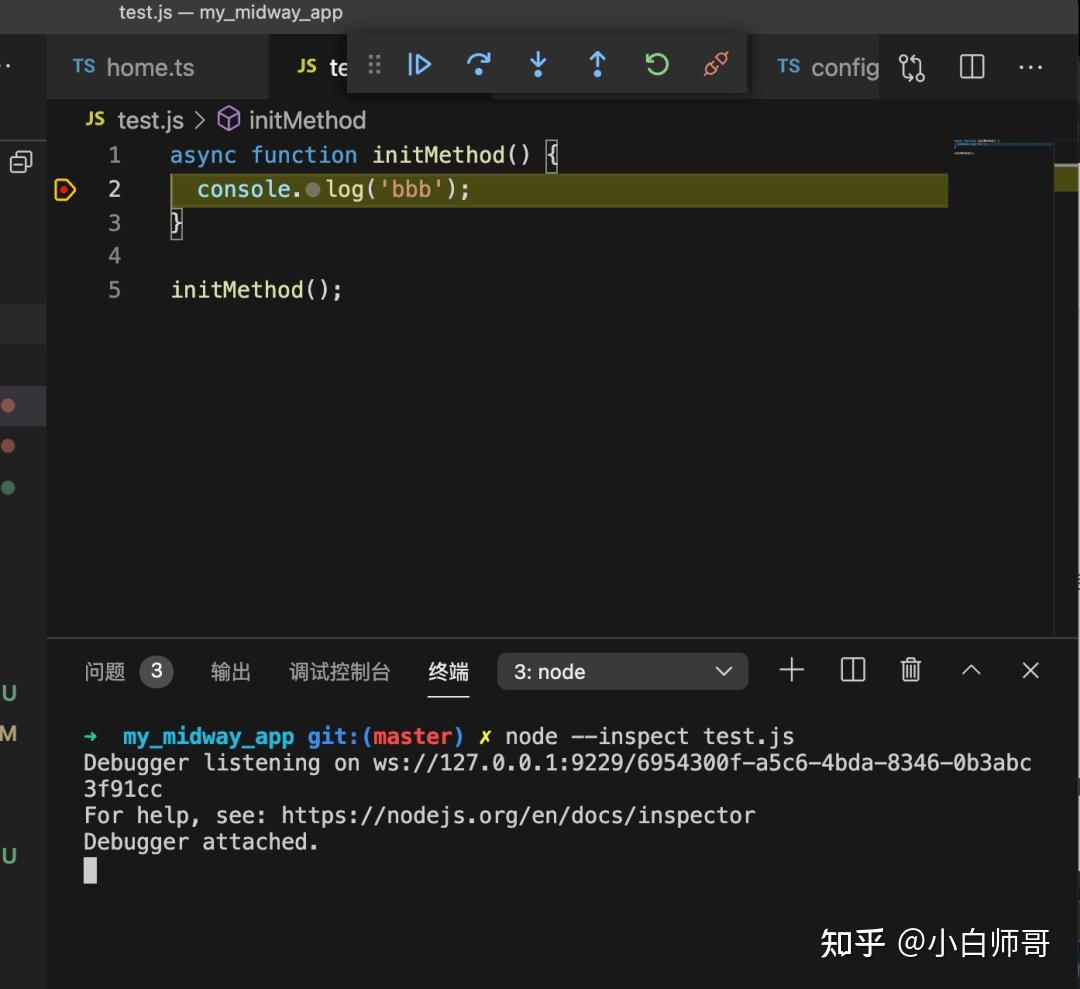Click the console.log('bbb') statement
This screenshot has width=1080, height=989.
point(333,189)
